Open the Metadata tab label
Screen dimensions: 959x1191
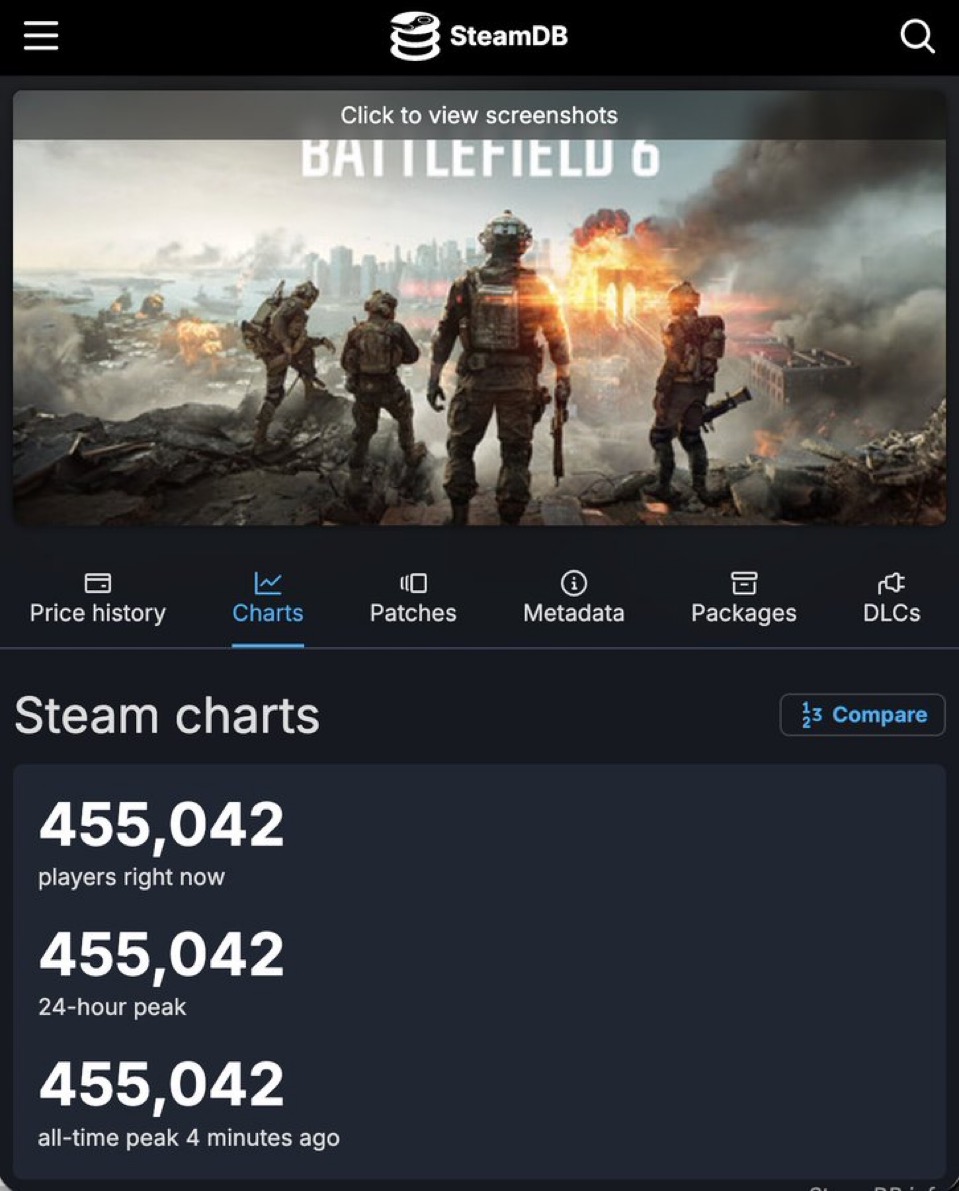tap(573, 613)
